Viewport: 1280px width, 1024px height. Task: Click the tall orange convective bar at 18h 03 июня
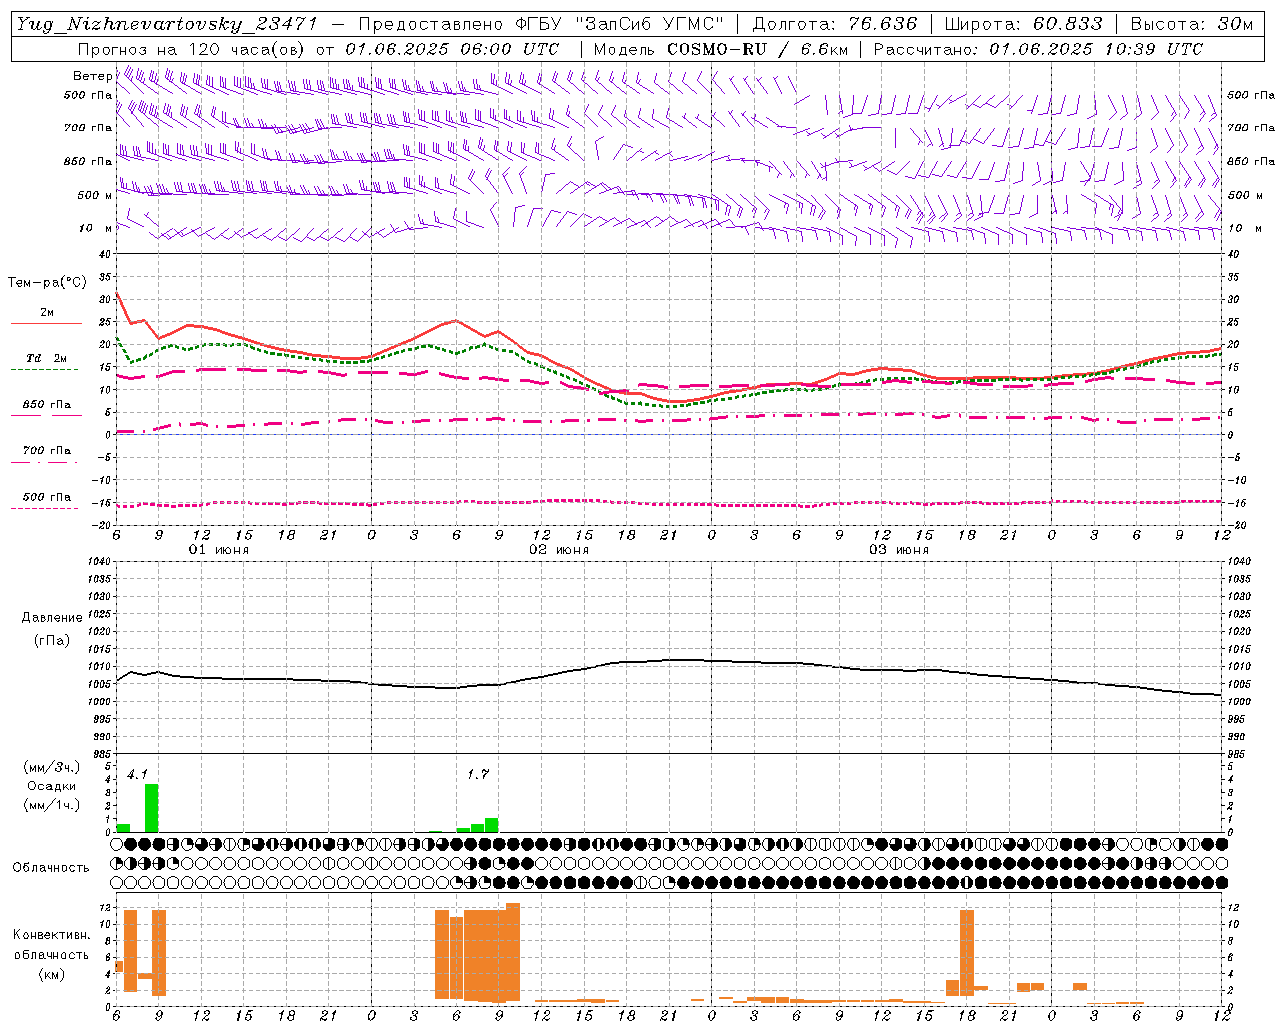[967, 952]
